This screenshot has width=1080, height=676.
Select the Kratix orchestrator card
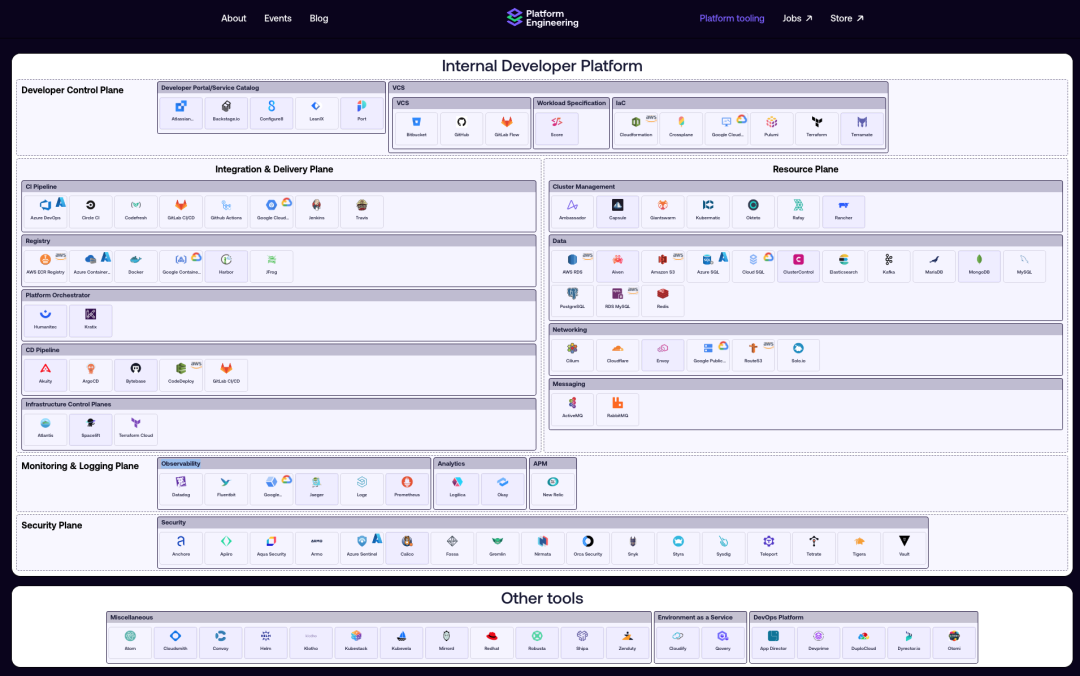90,320
